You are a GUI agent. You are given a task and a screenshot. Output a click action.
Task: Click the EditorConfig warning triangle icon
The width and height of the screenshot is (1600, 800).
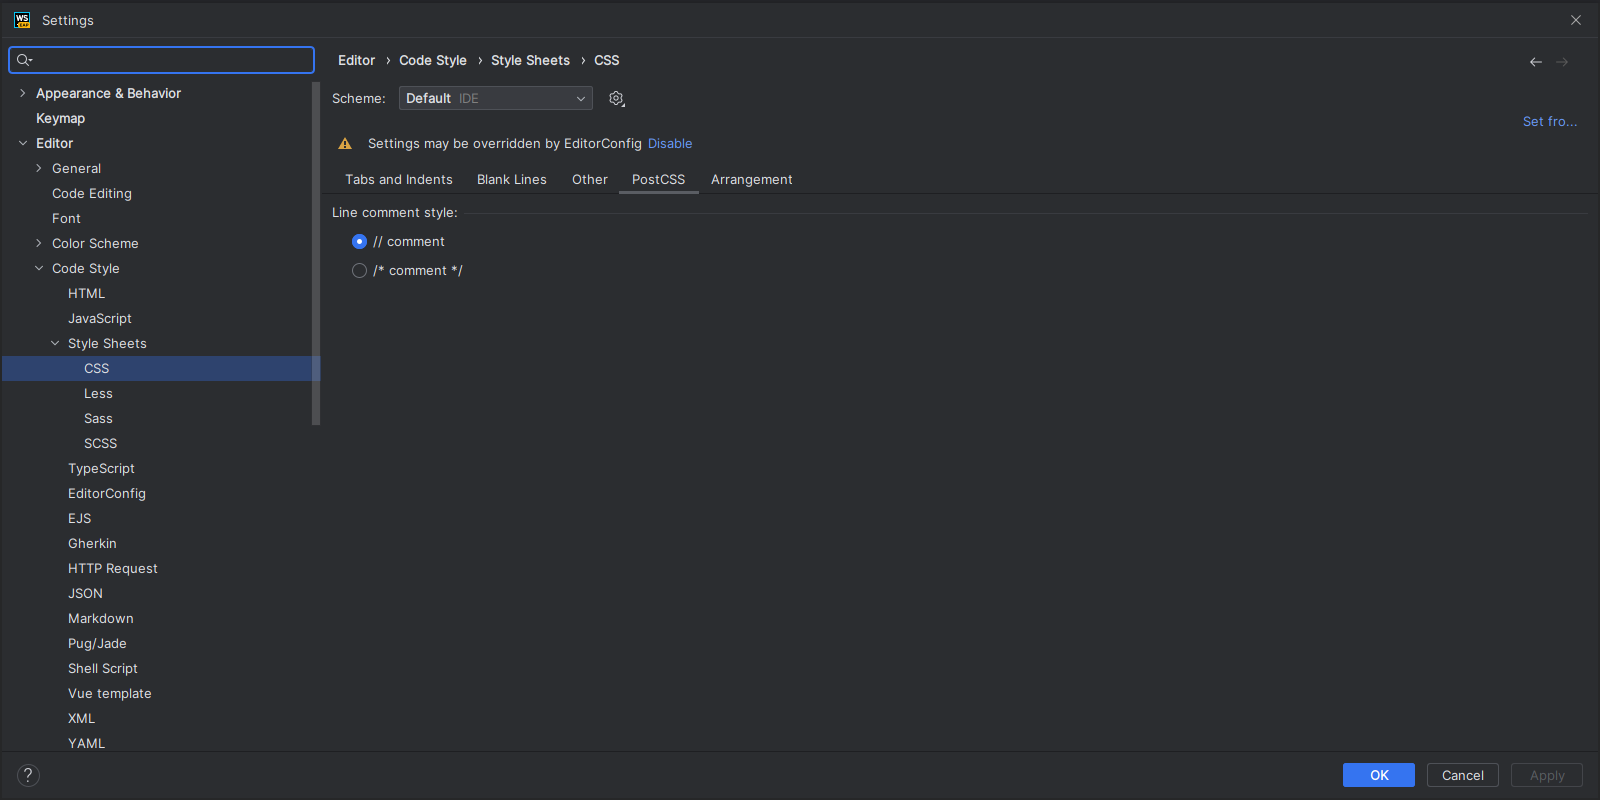pos(345,144)
